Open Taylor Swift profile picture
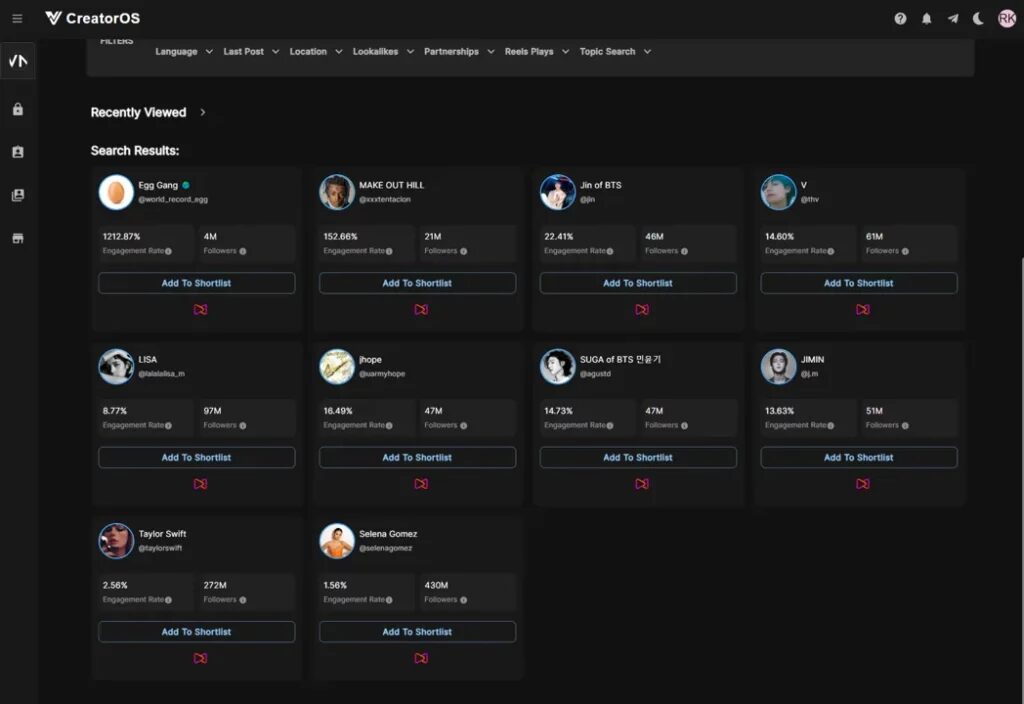This screenshot has width=1024, height=704. coord(116,541)
